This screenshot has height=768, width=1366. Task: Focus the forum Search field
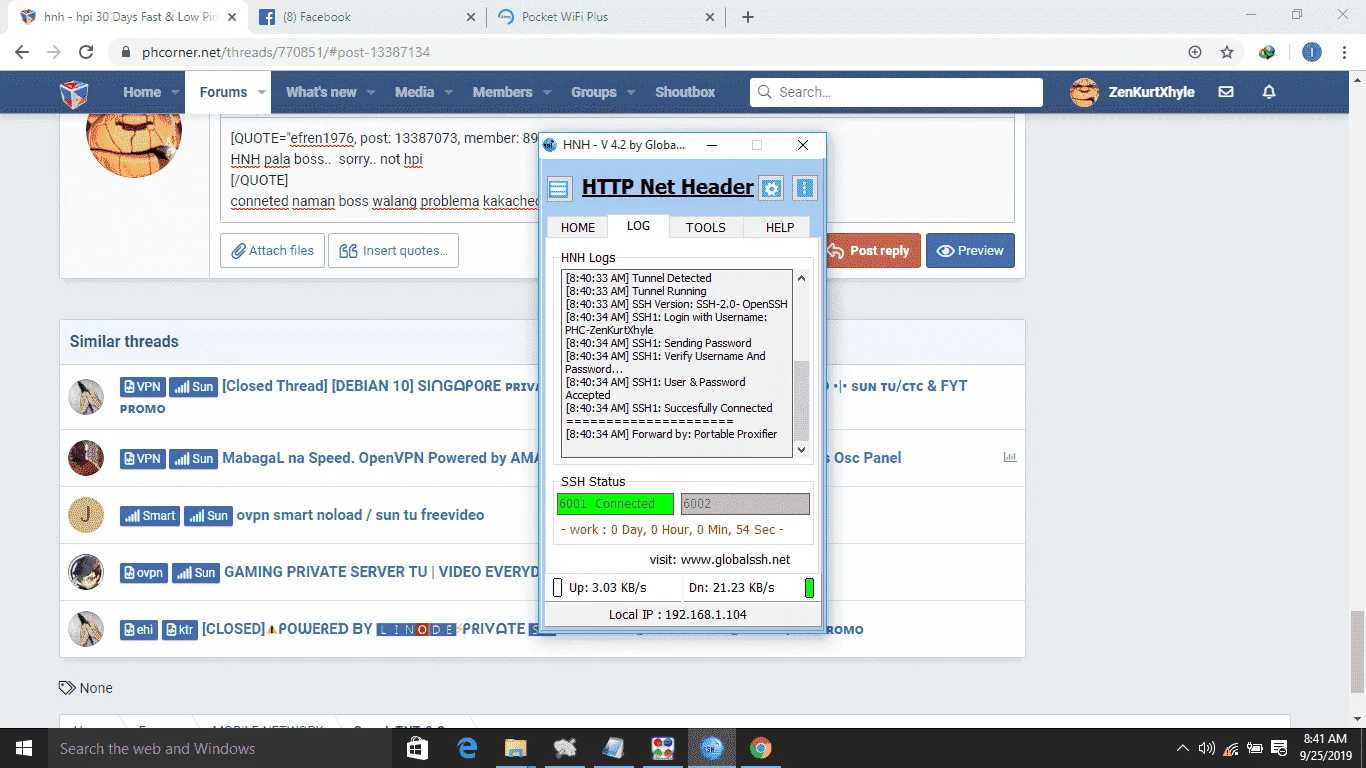896,92
